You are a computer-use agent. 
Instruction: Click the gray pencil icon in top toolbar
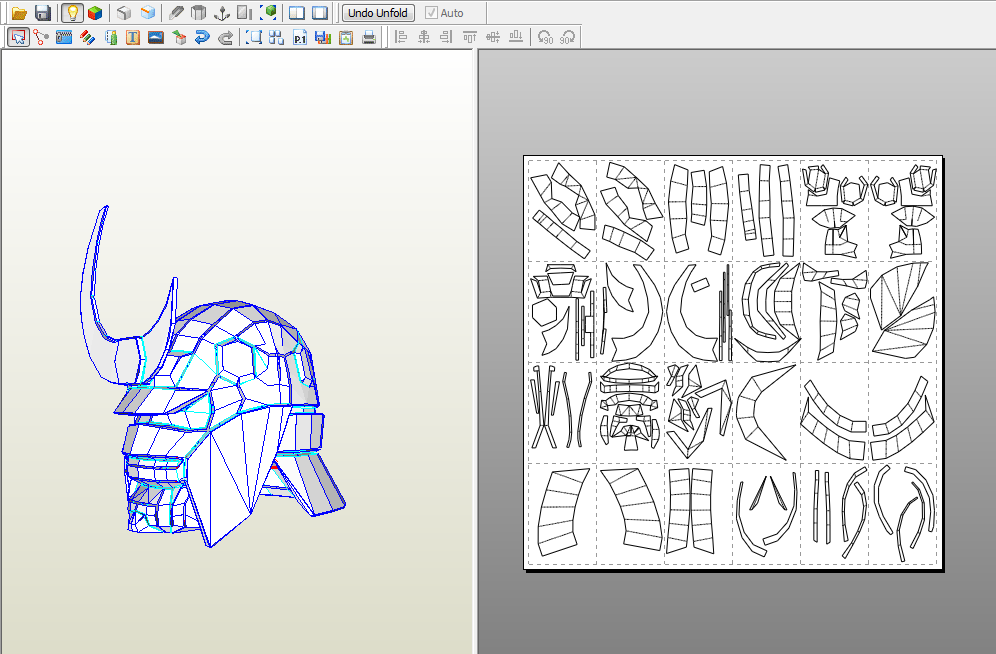(176, 13)
